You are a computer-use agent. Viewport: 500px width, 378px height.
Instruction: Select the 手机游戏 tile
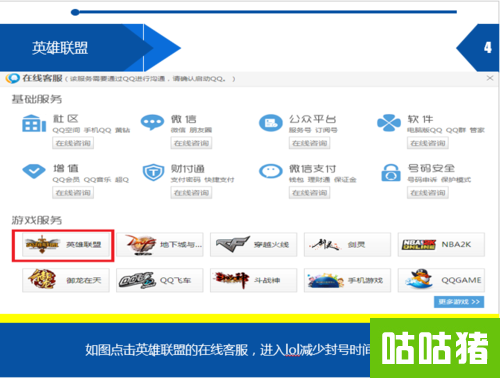pos(347,280)
